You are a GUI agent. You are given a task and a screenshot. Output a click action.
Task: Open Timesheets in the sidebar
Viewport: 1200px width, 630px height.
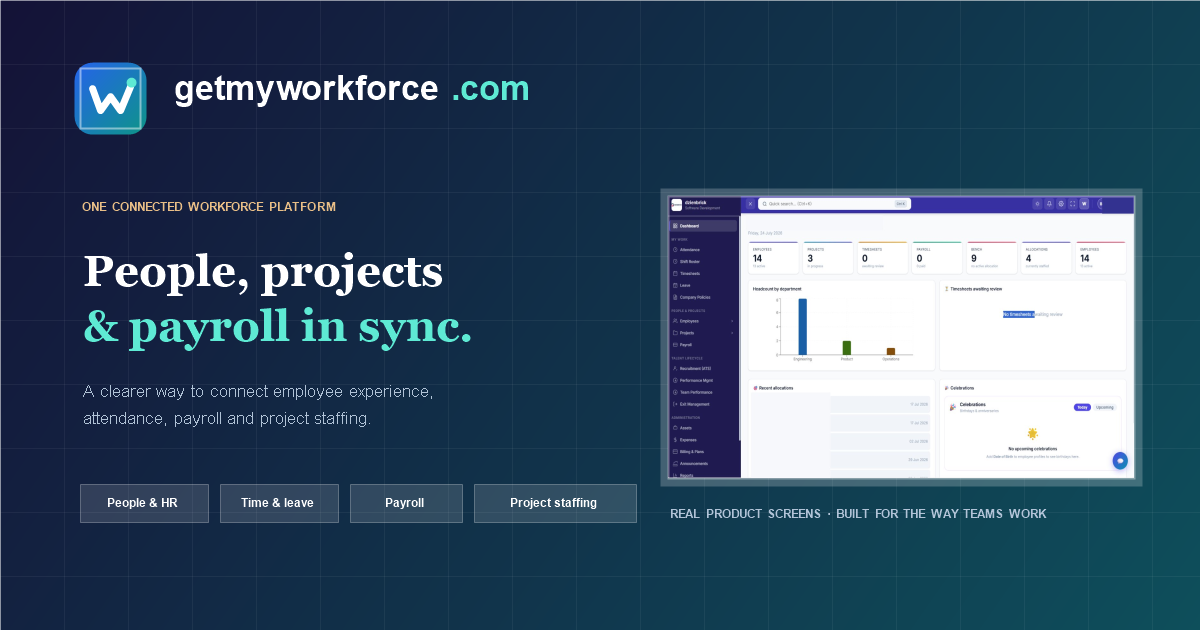(x=704, y=274)
